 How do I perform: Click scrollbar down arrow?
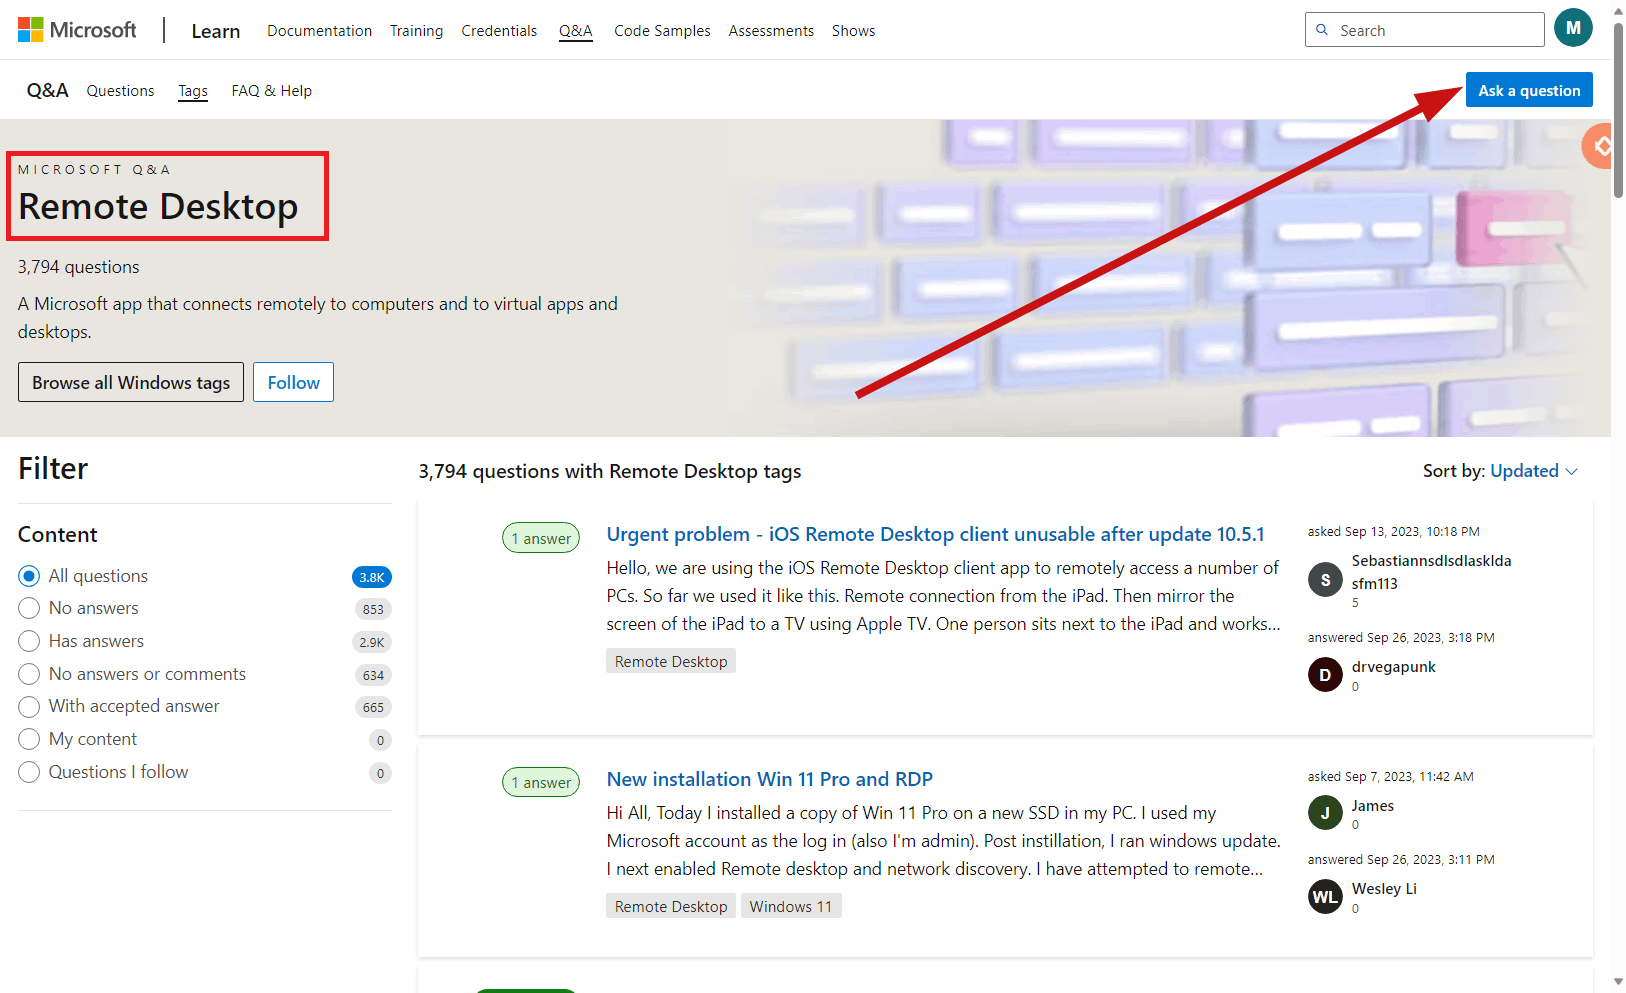coord(1618,982)
